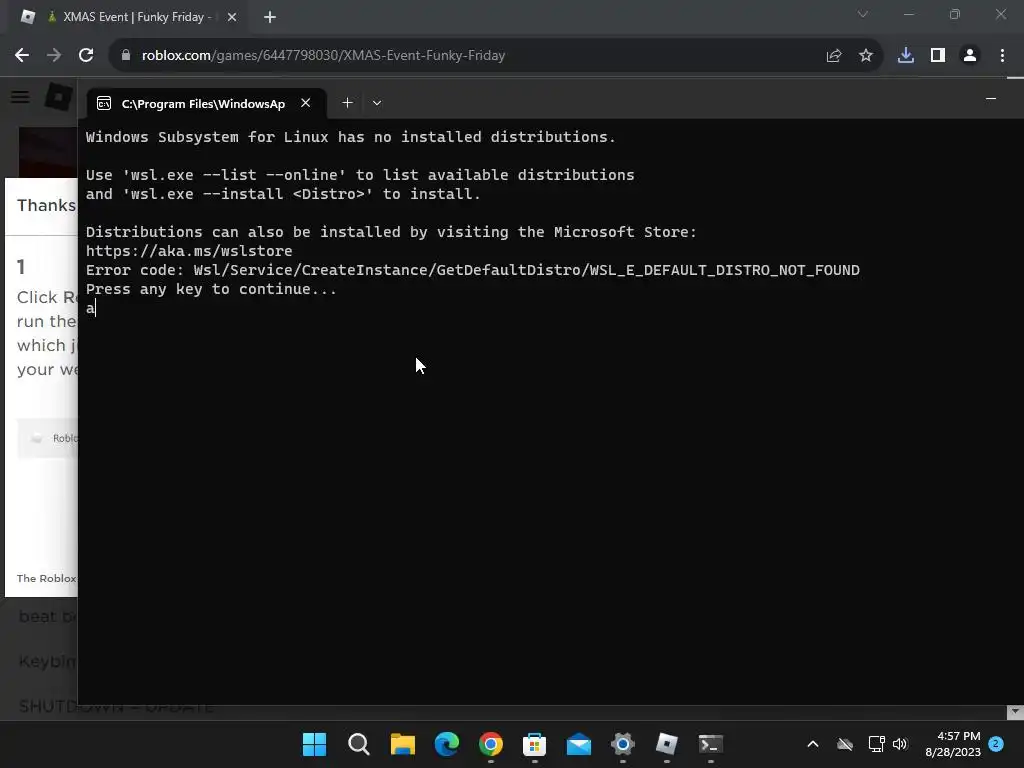Image resolution: width=1024 pixels, height=768 pixels.
Task: Select the C:\Program Files\WindowsAp terminal tab
Action: (x=204, y=103)
